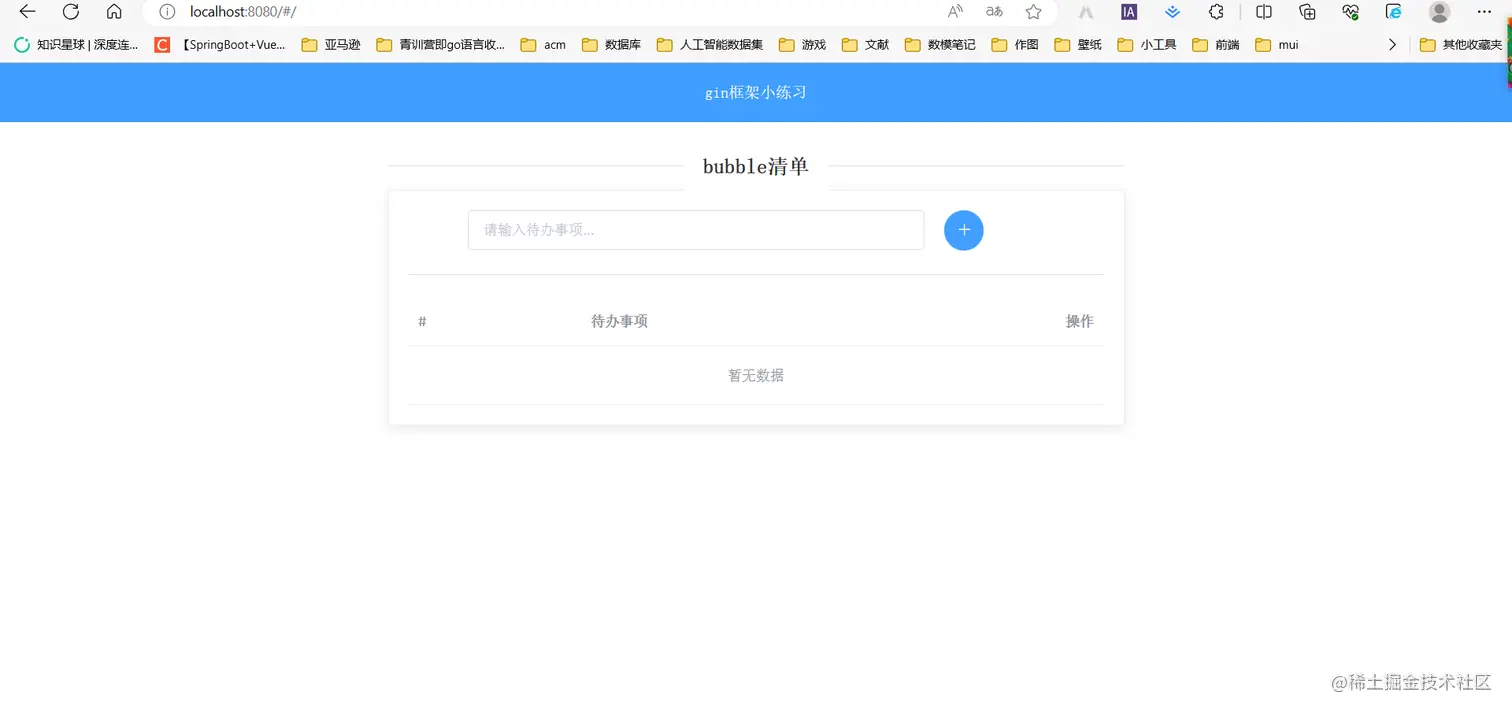Click the Internet Explorer mode icon

click(1393, 12)
